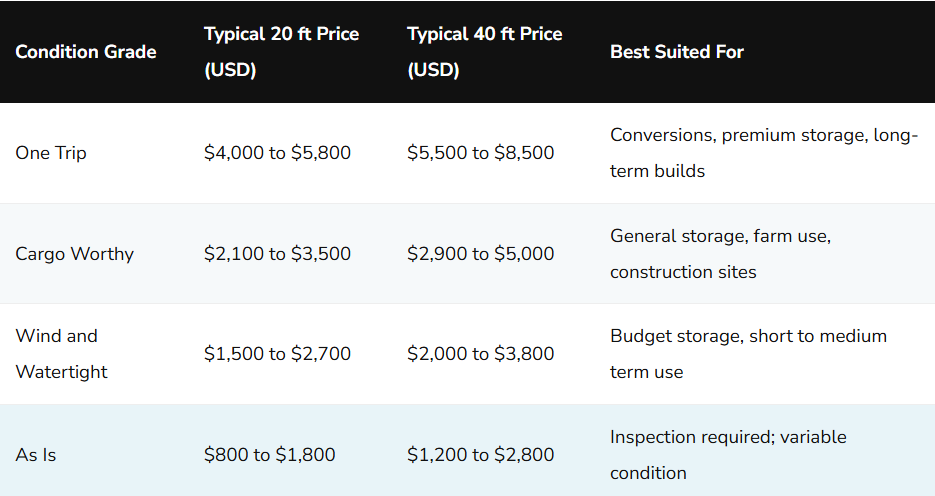935x496 pixels.
Task: Click the $2,000 to $3,800 price cell
Action: click(x=480, y=354)
